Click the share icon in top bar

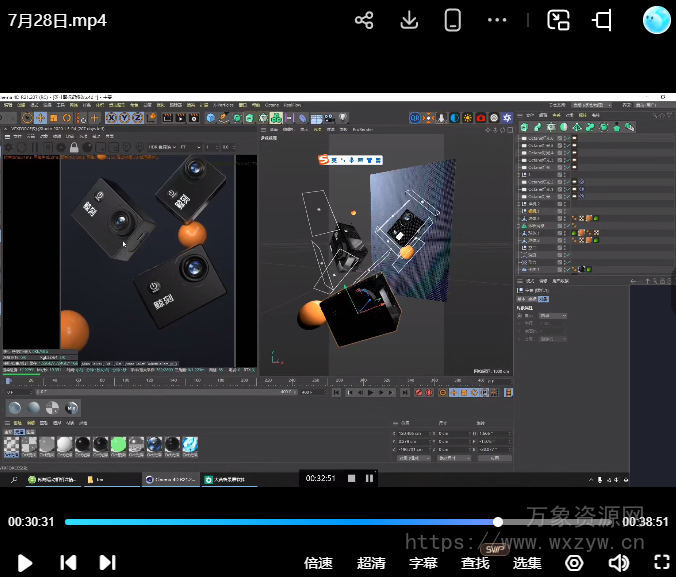pyautogui.click(x=364, y=20)
